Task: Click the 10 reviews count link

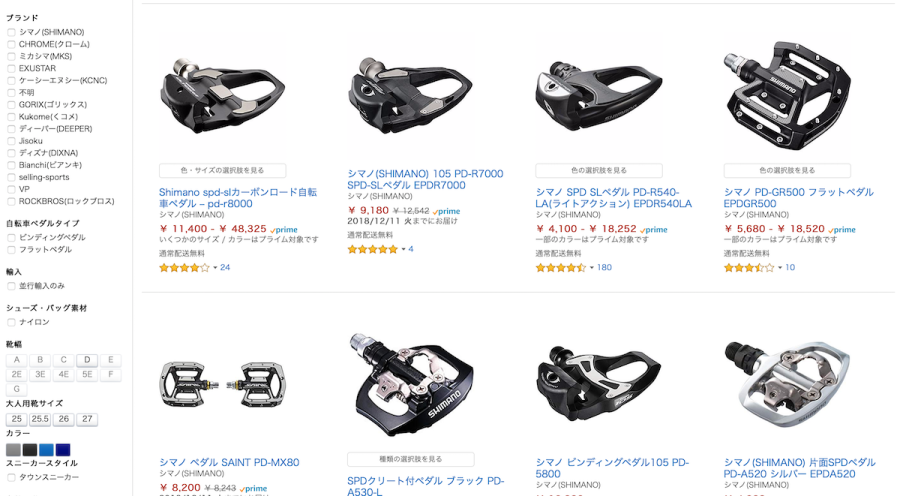Action: coord(790,268)
